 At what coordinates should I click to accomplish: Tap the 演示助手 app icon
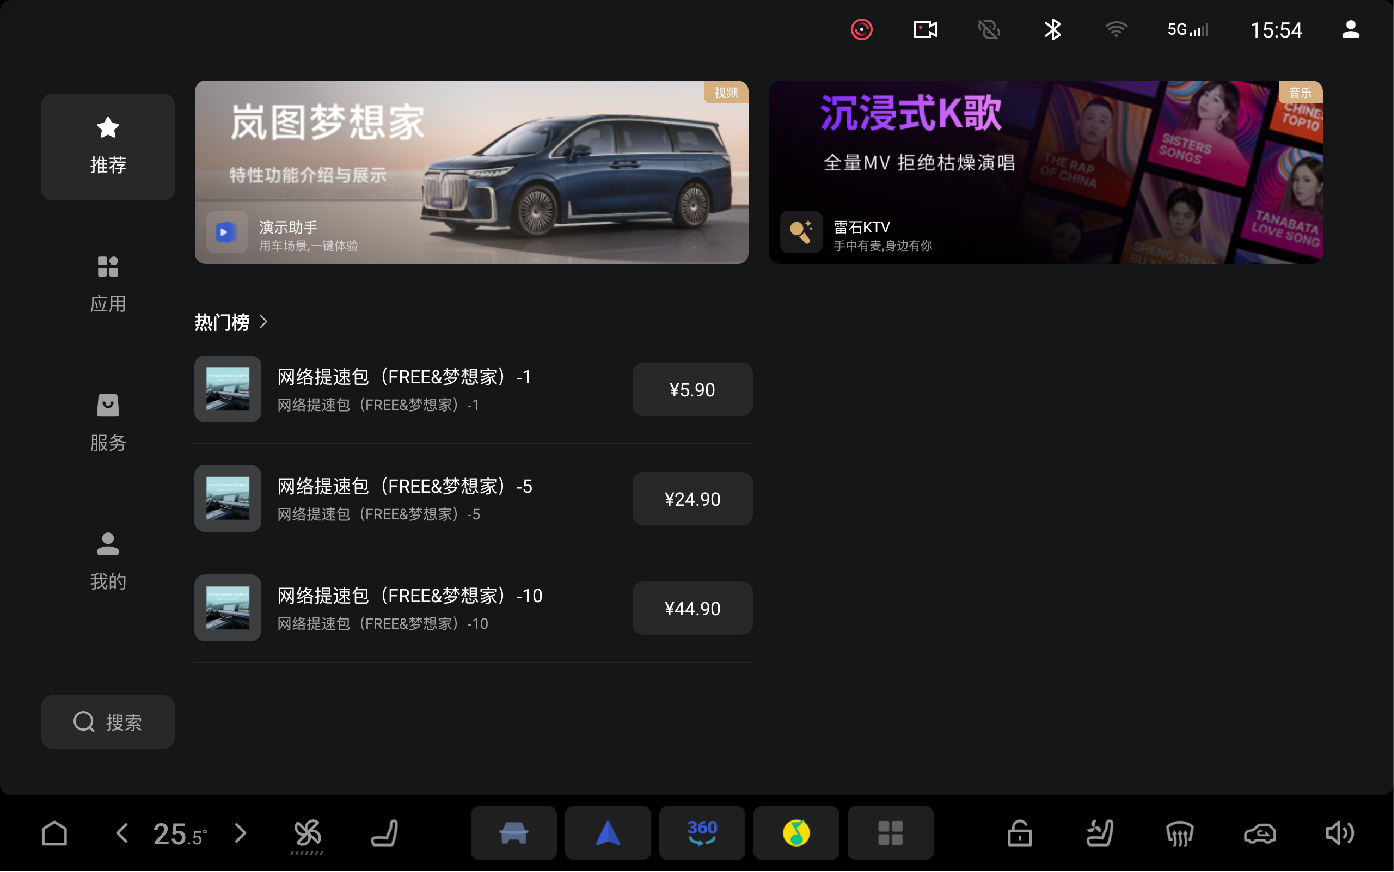tap(226, 232)
